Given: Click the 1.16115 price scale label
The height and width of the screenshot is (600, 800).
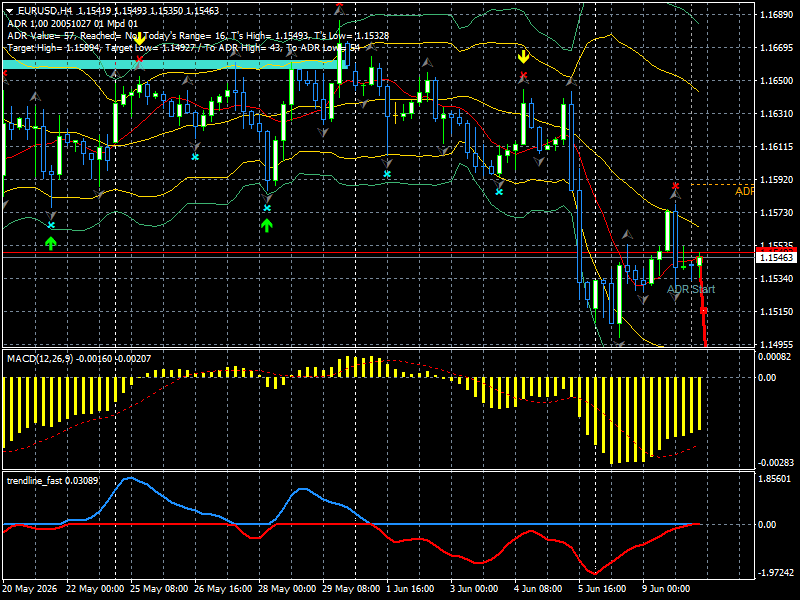Looking at the screenshot, I should pos(777,146).
